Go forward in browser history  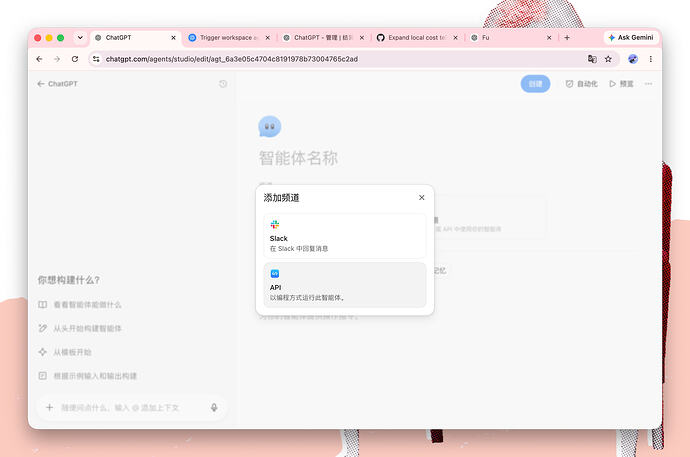pos(57,59)
